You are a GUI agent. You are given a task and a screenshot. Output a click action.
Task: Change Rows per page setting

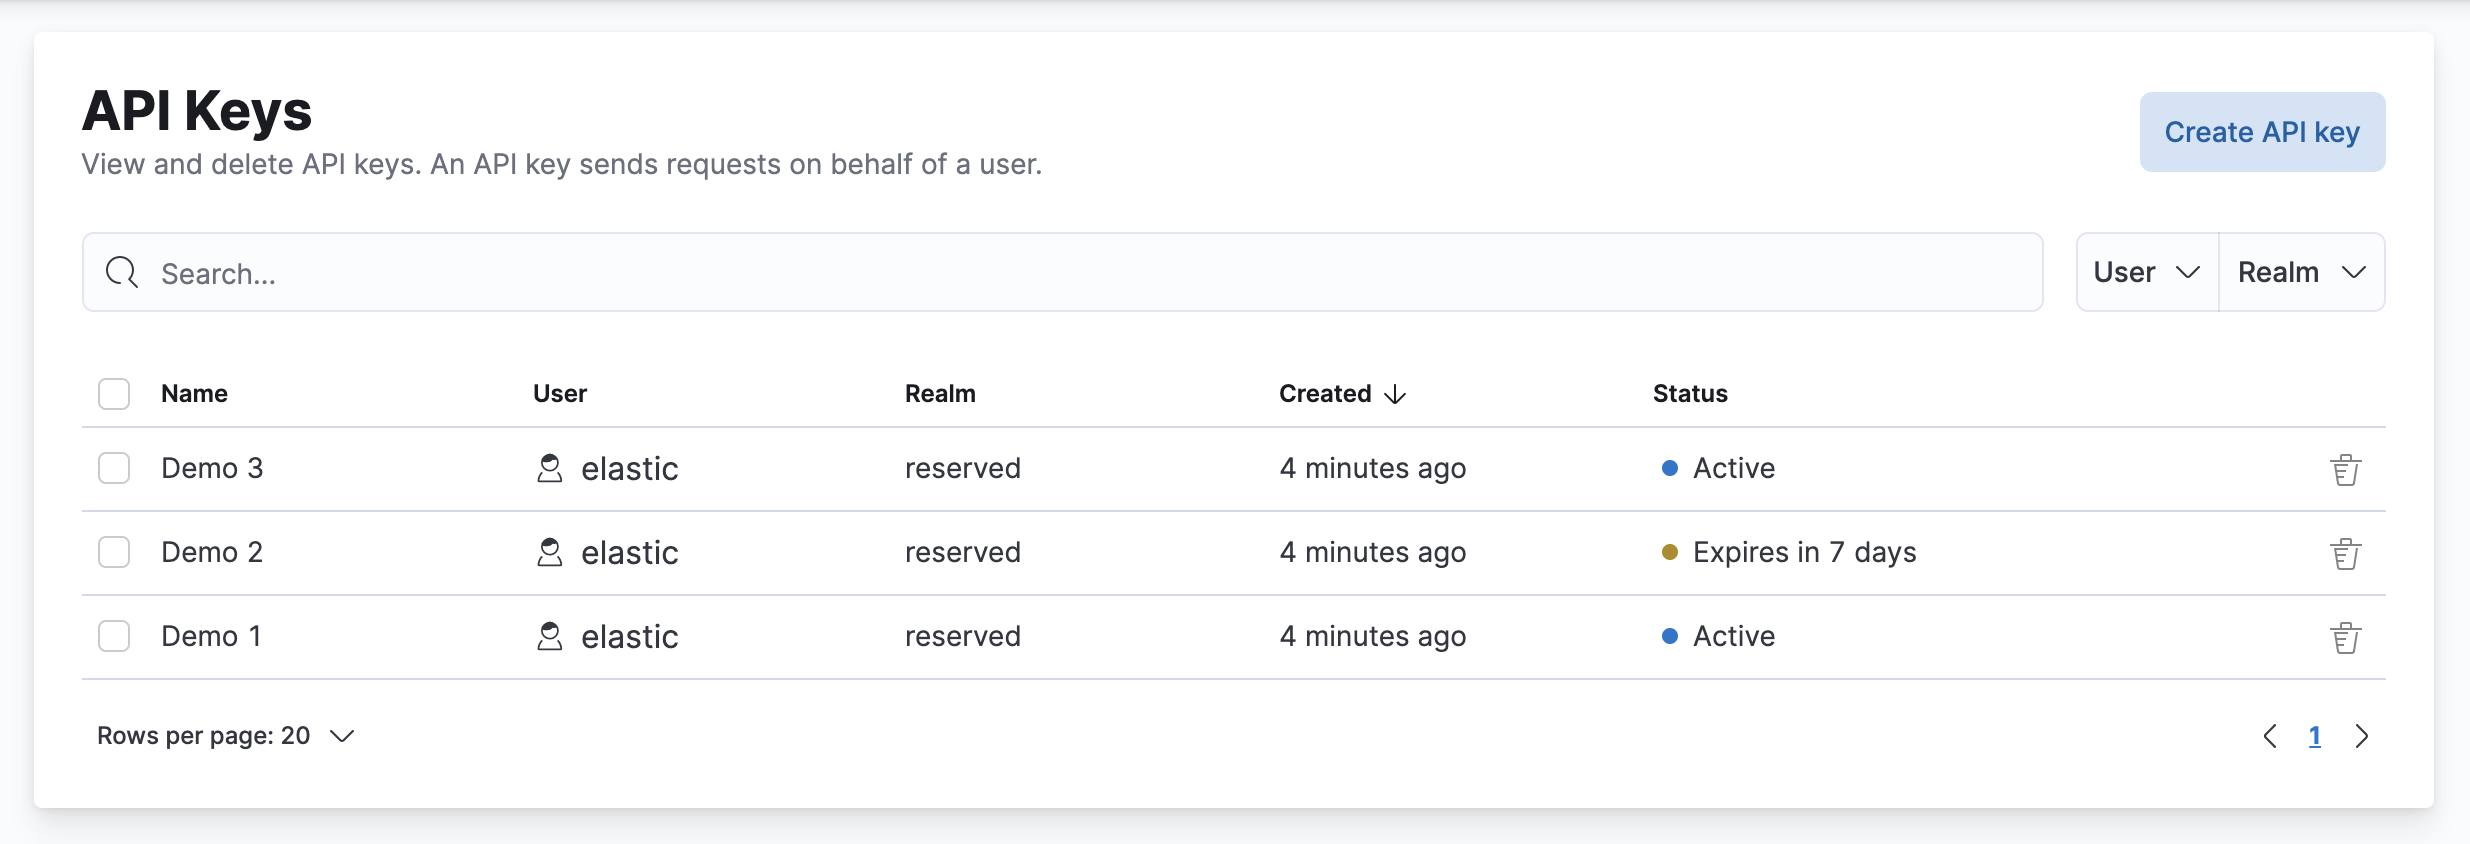point(226,736)
